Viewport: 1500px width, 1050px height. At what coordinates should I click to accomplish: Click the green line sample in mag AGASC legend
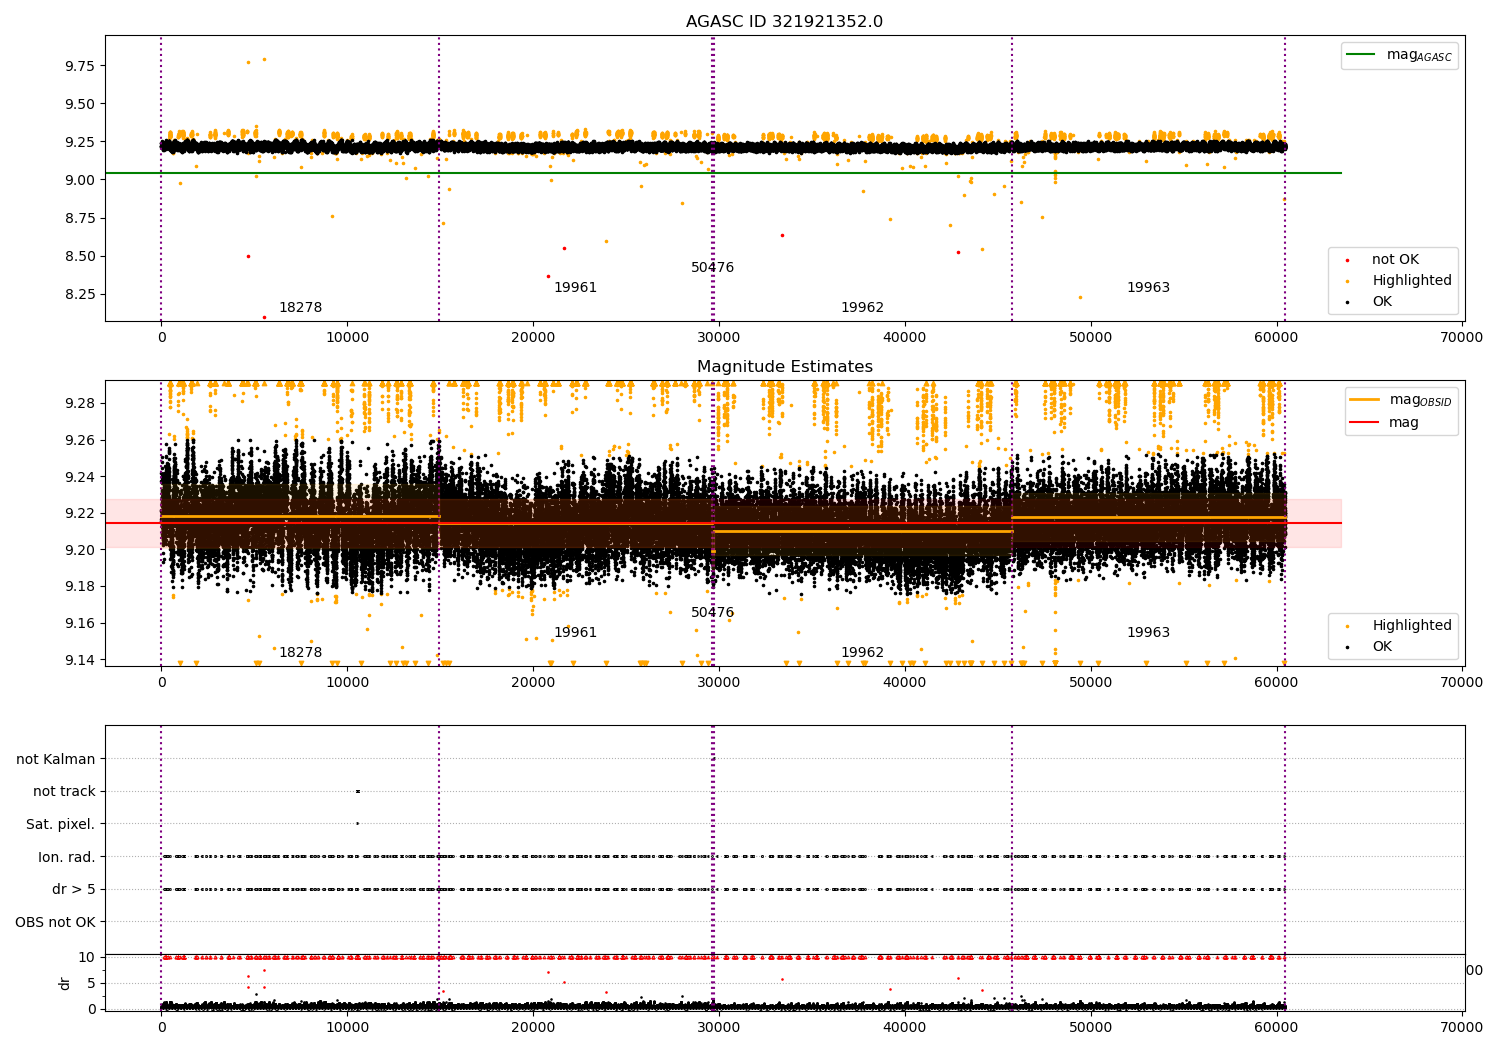pyautogui.click(x=1362, y=54)
